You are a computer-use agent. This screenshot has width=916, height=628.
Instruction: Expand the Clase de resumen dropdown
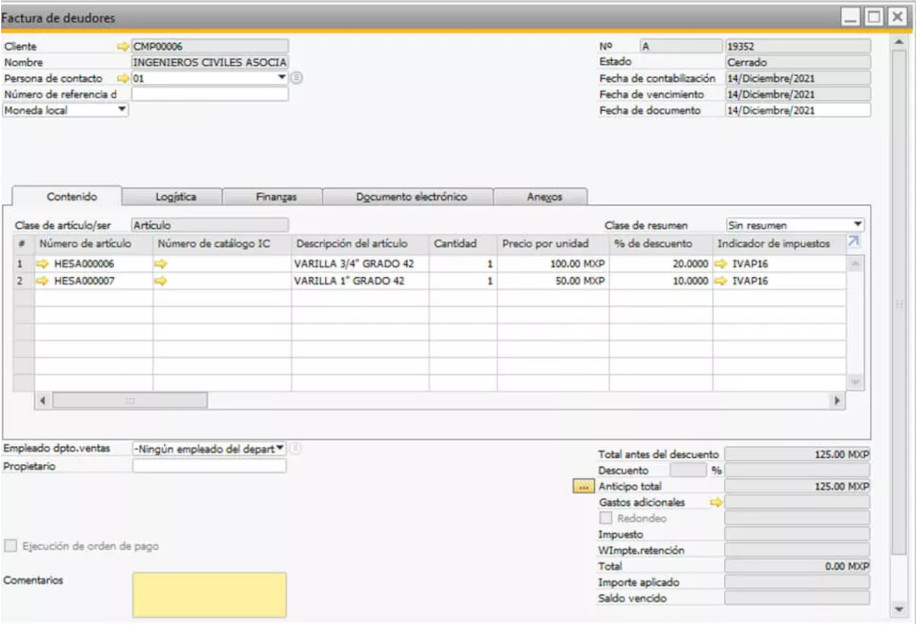click(857, 225)
